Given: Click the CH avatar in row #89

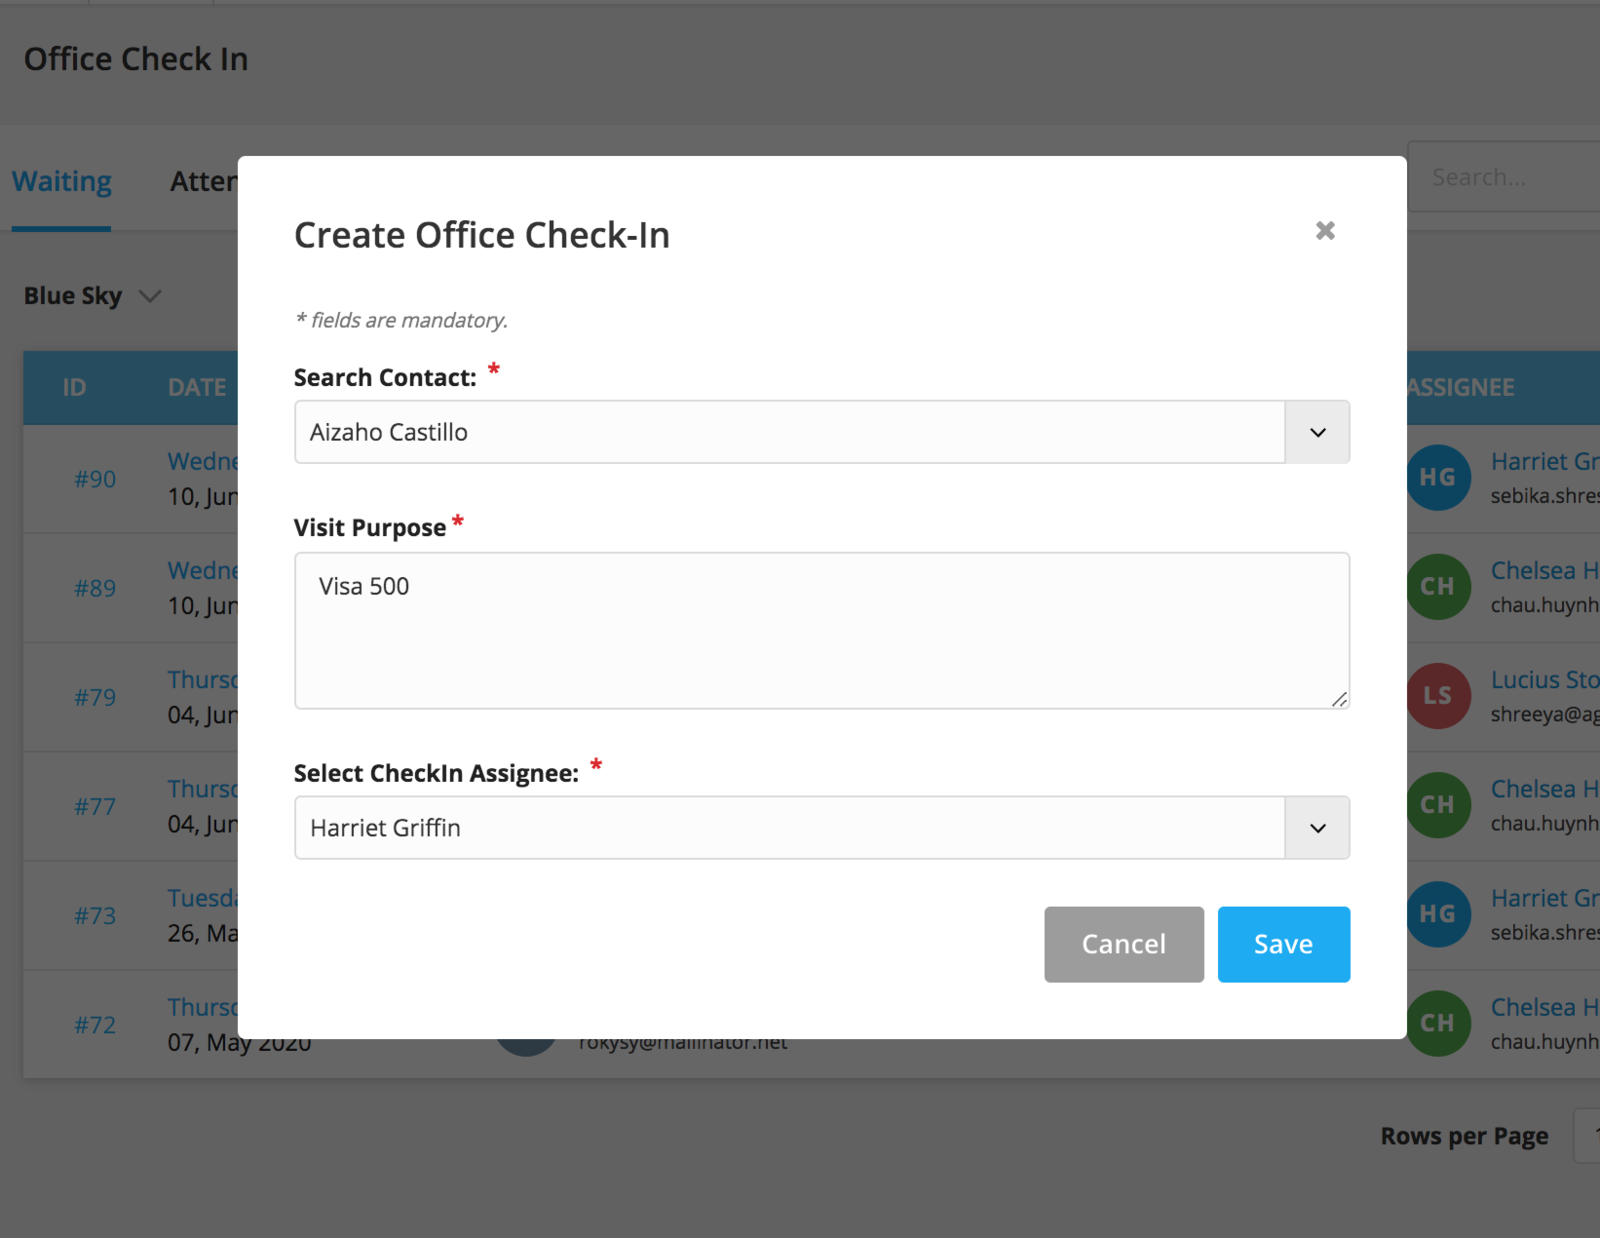Looking at the screenshot, I should [1438, 587].
